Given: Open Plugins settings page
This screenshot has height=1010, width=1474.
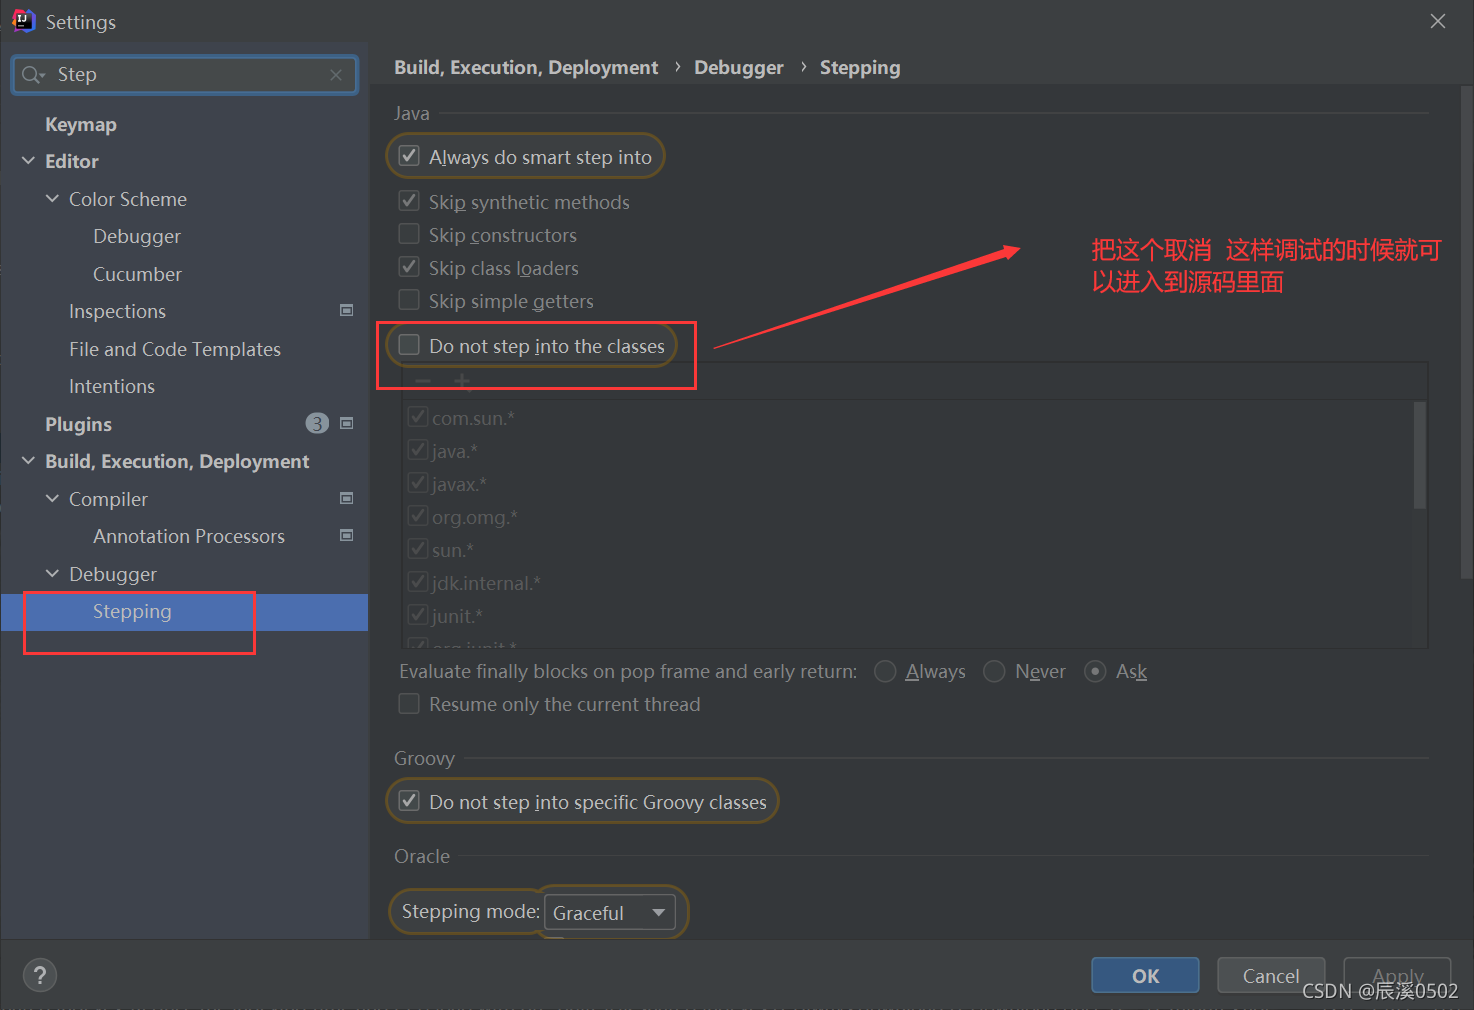Looking at the screenshot, I should pyautogui.click(x=78, y=424).
